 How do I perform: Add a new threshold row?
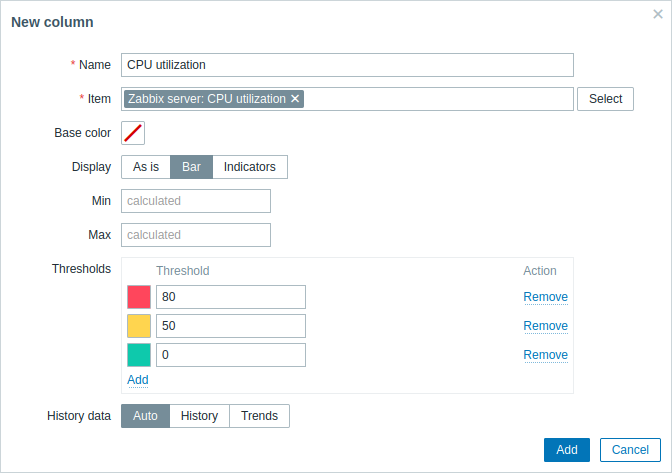(x=138, y=380)
